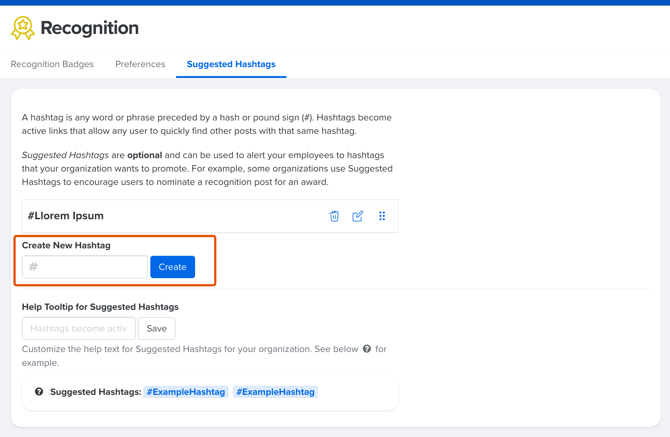The width and height of the screenshot is (670, 437).
Task: Open the Preferences tab
Action: [140, 64]
